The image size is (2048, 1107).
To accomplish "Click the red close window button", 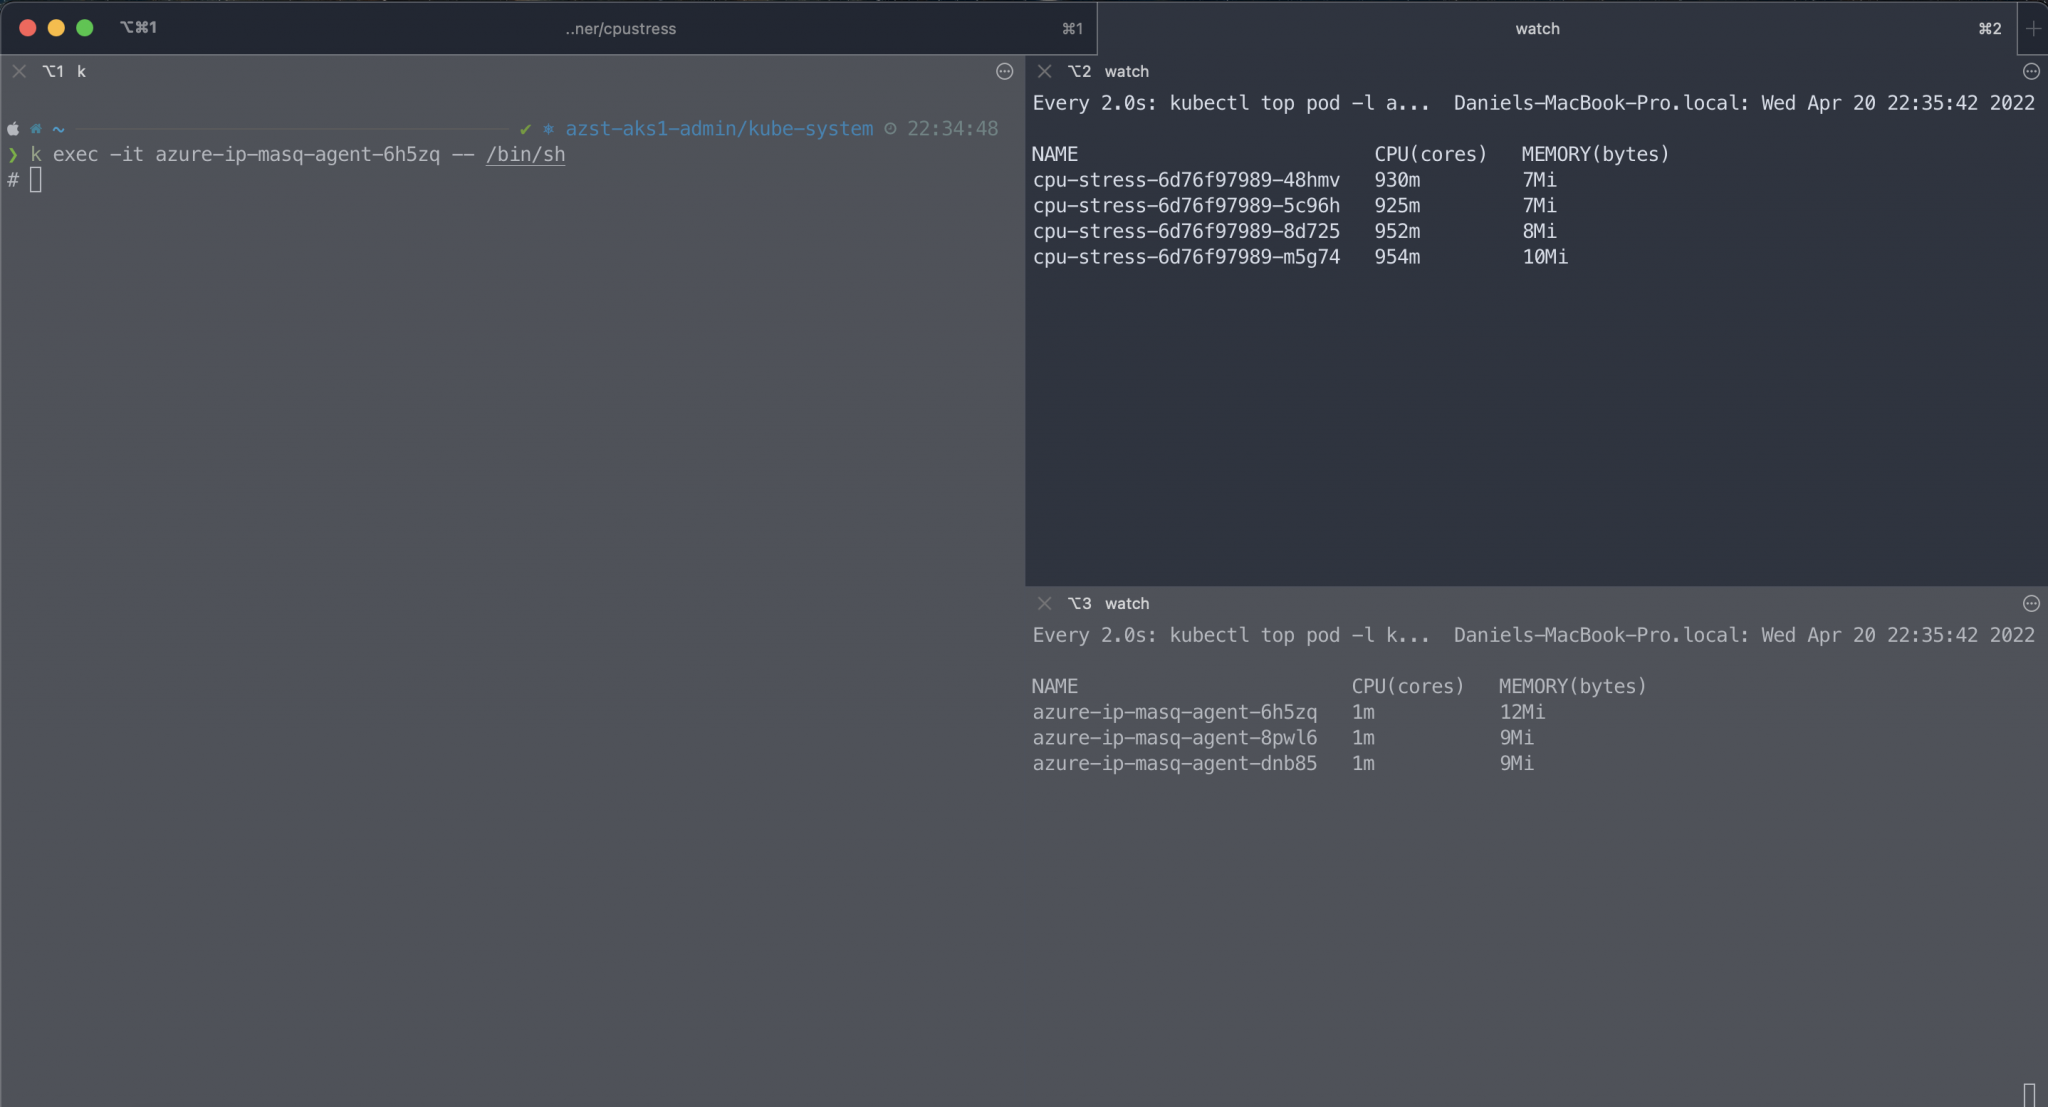I will tap(28, 28).
